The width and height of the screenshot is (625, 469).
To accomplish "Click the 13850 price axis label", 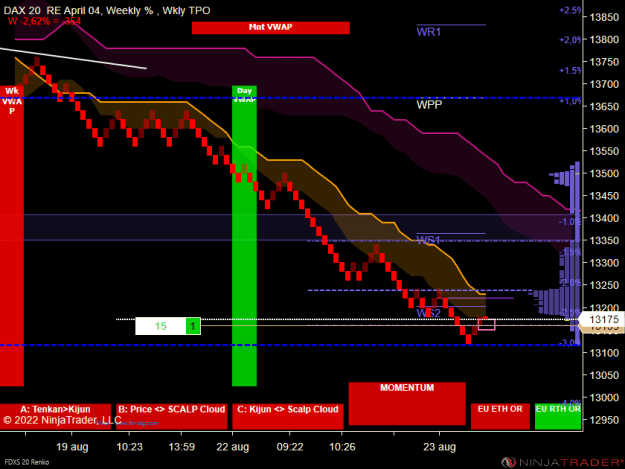I will [x=604, y=17].
